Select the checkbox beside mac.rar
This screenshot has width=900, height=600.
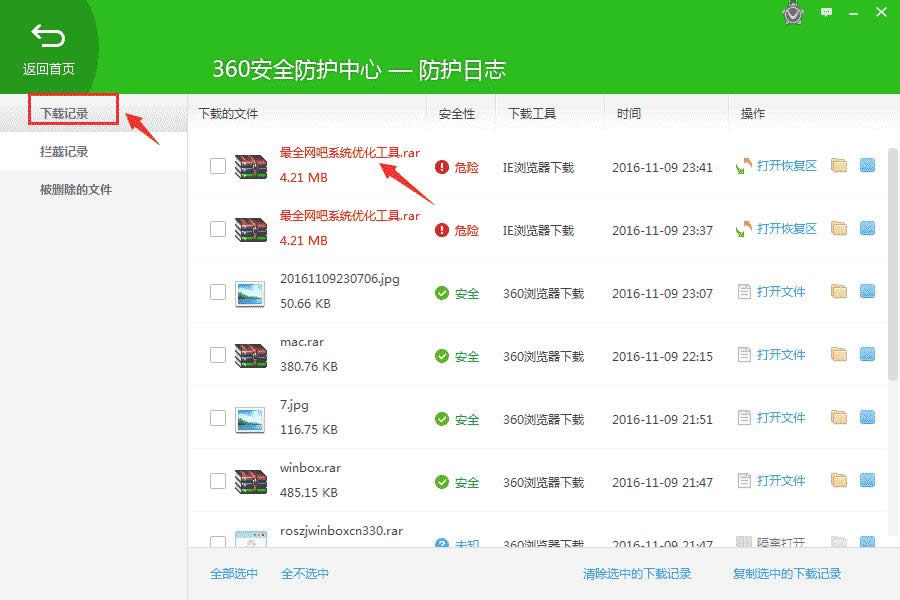(218, 355)
